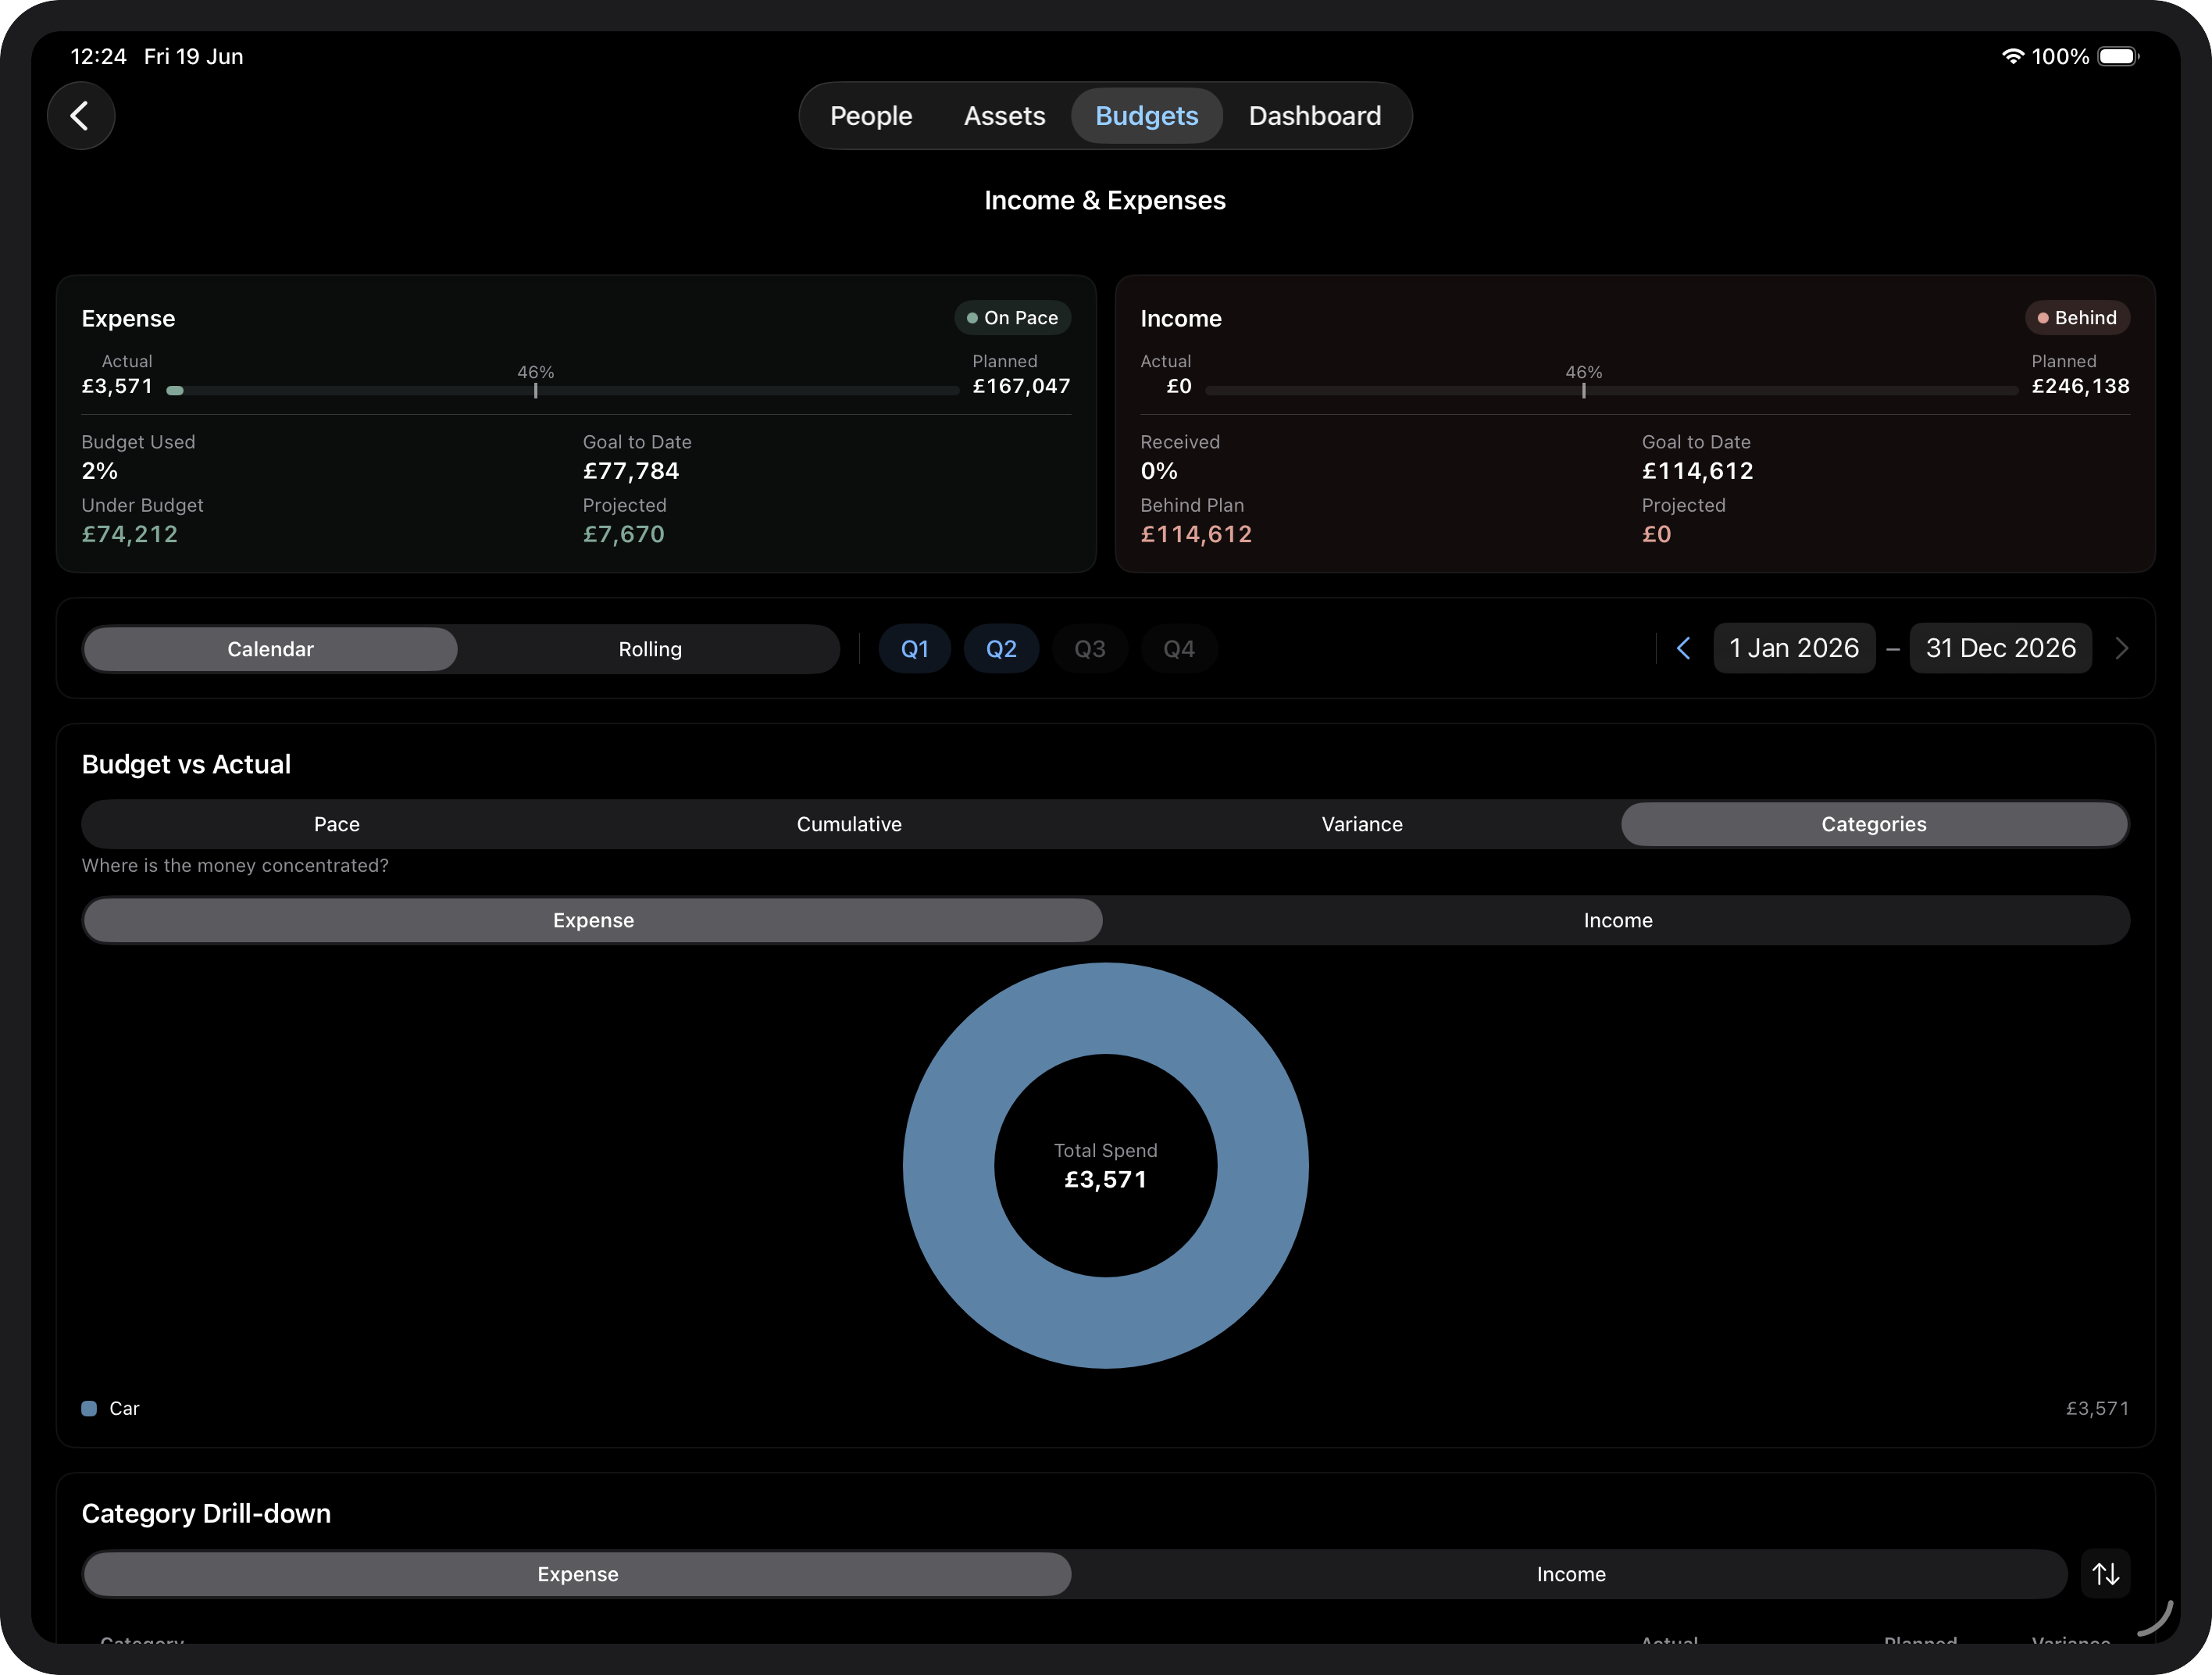Viewport: 2212px width, 1675px height.
Task: Tap the Wi-Fi status icon
Action: (x=2012, y=56)
